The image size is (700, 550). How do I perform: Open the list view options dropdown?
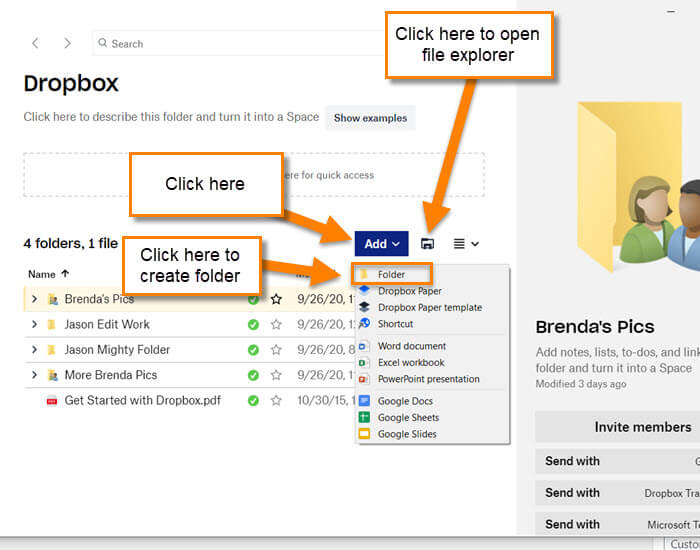click(466, 244)
